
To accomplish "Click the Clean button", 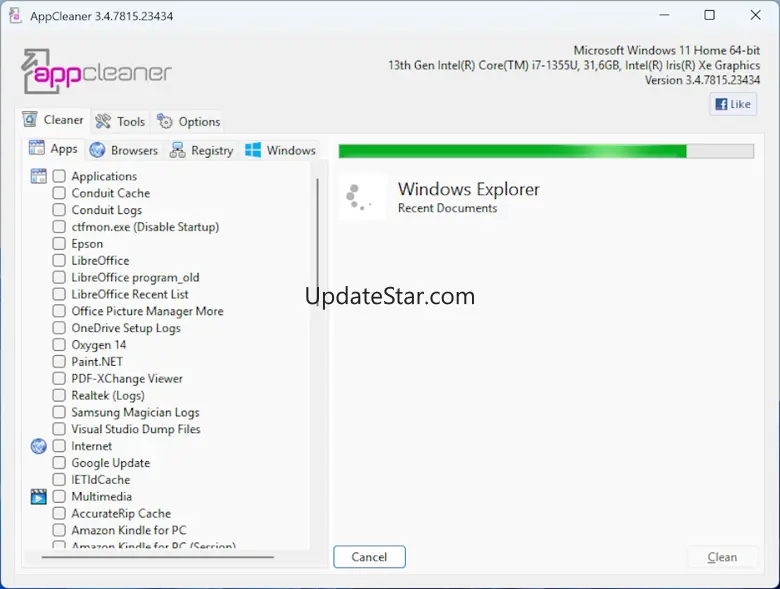I will (722, 557).
